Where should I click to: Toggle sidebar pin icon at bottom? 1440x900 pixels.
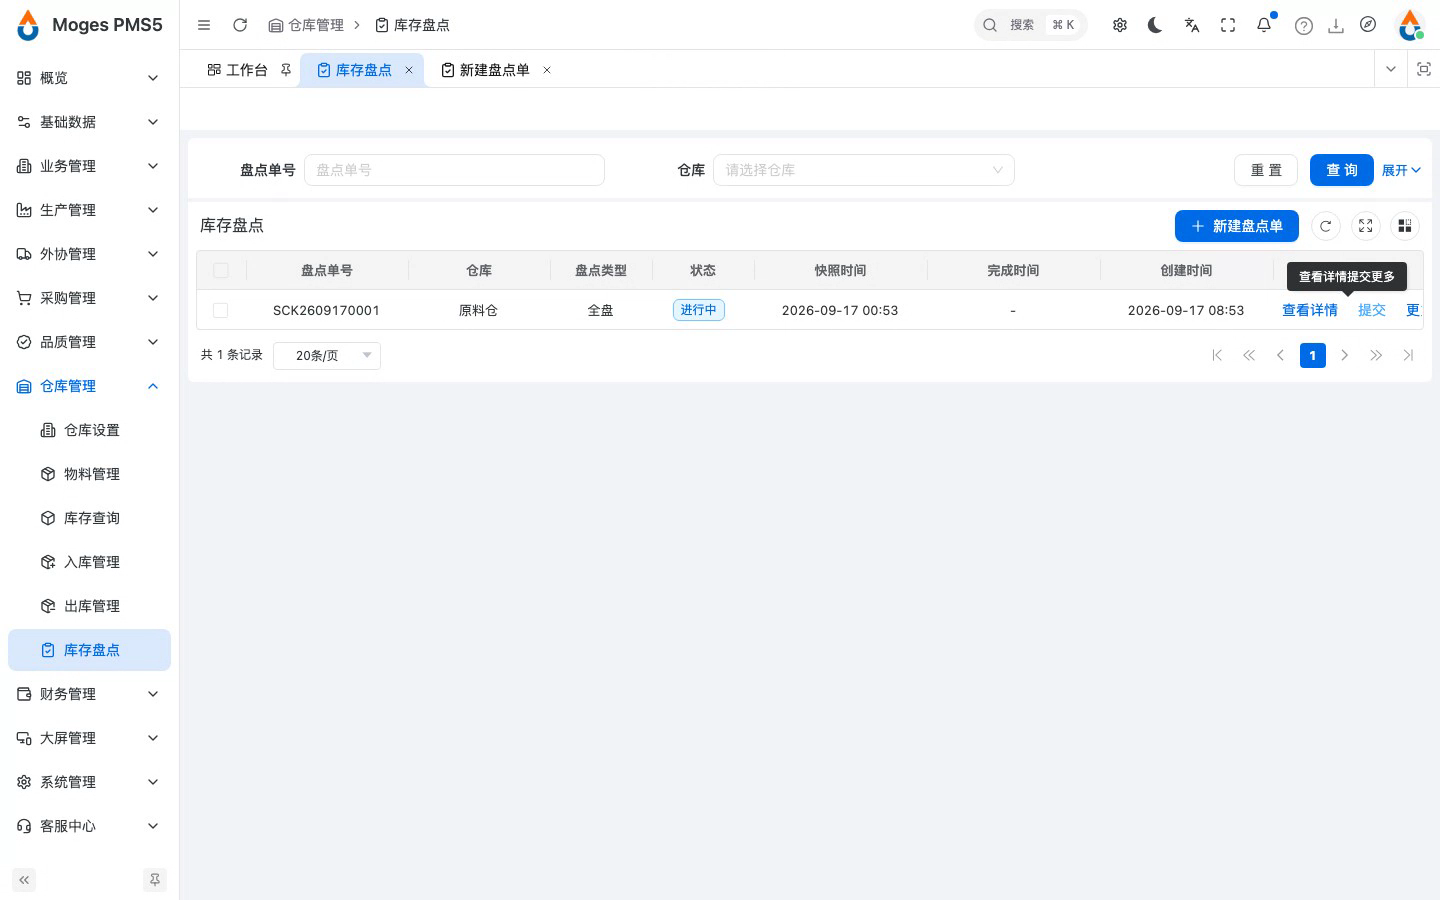pyautogui.click(x=155, y=880)
